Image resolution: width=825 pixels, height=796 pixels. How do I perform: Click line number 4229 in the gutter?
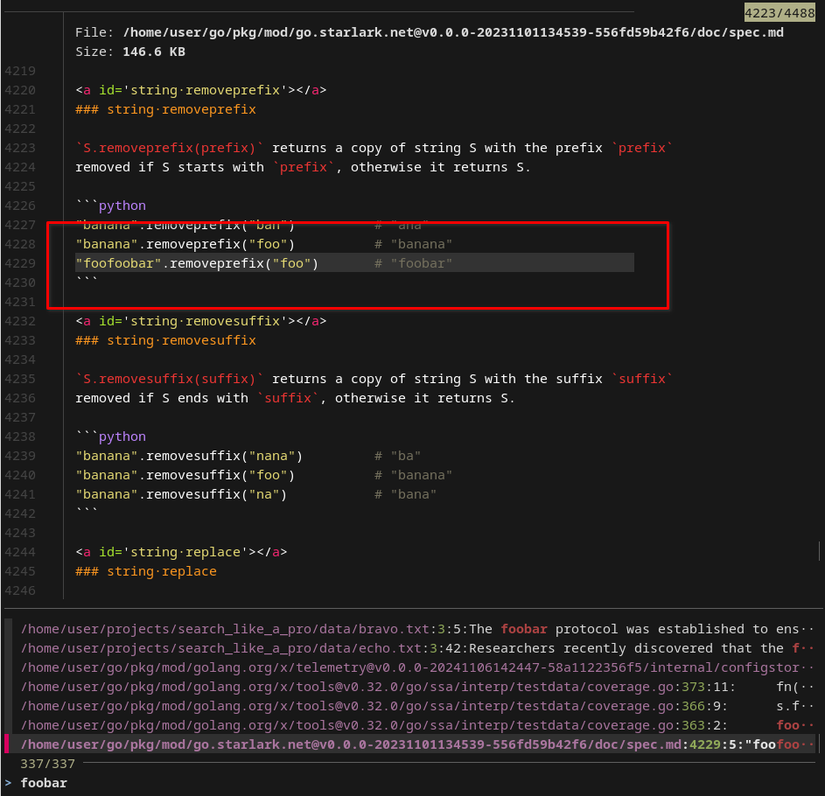pyautogui.click(x=20, y=264)
